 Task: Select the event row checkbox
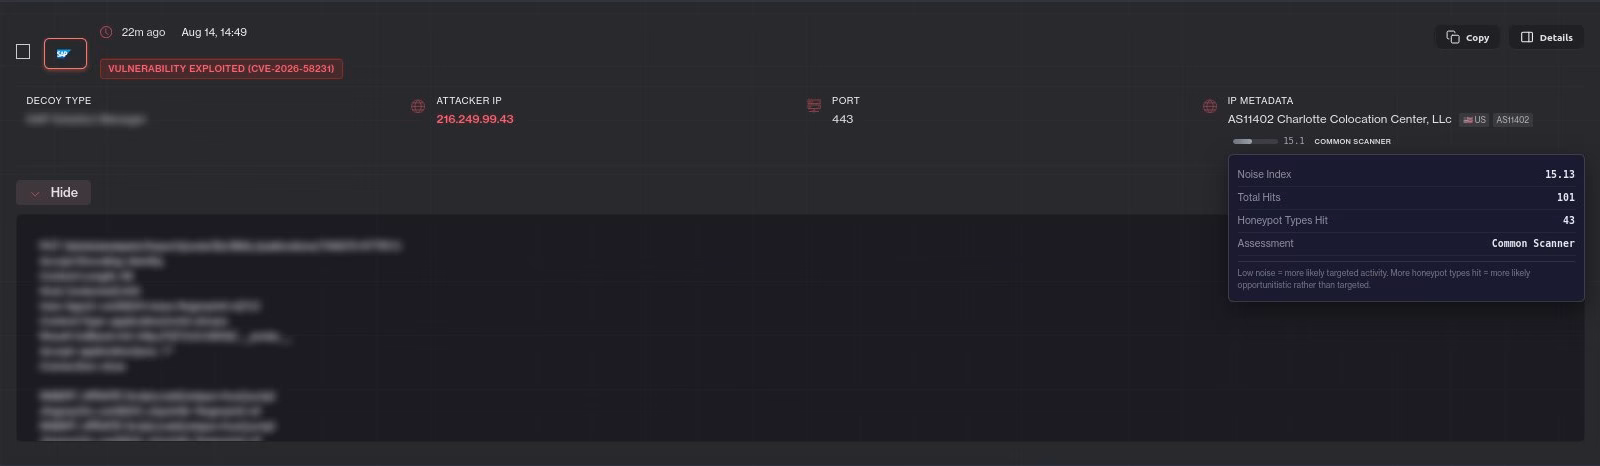[23, 52]
